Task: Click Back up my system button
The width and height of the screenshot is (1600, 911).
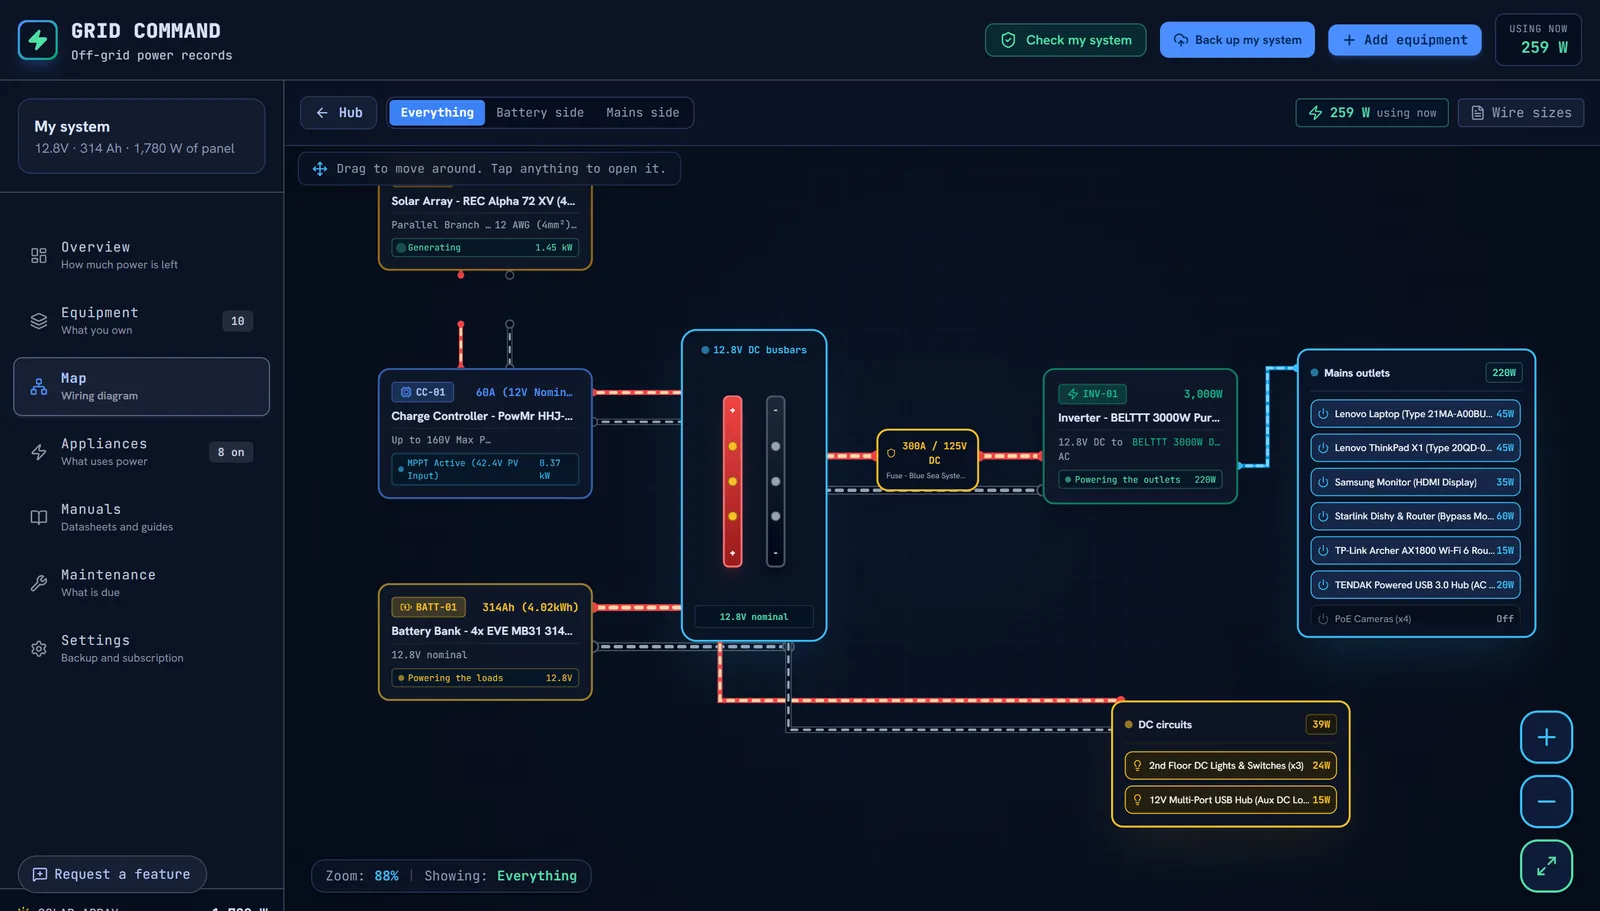Action: click(1237, 40)
